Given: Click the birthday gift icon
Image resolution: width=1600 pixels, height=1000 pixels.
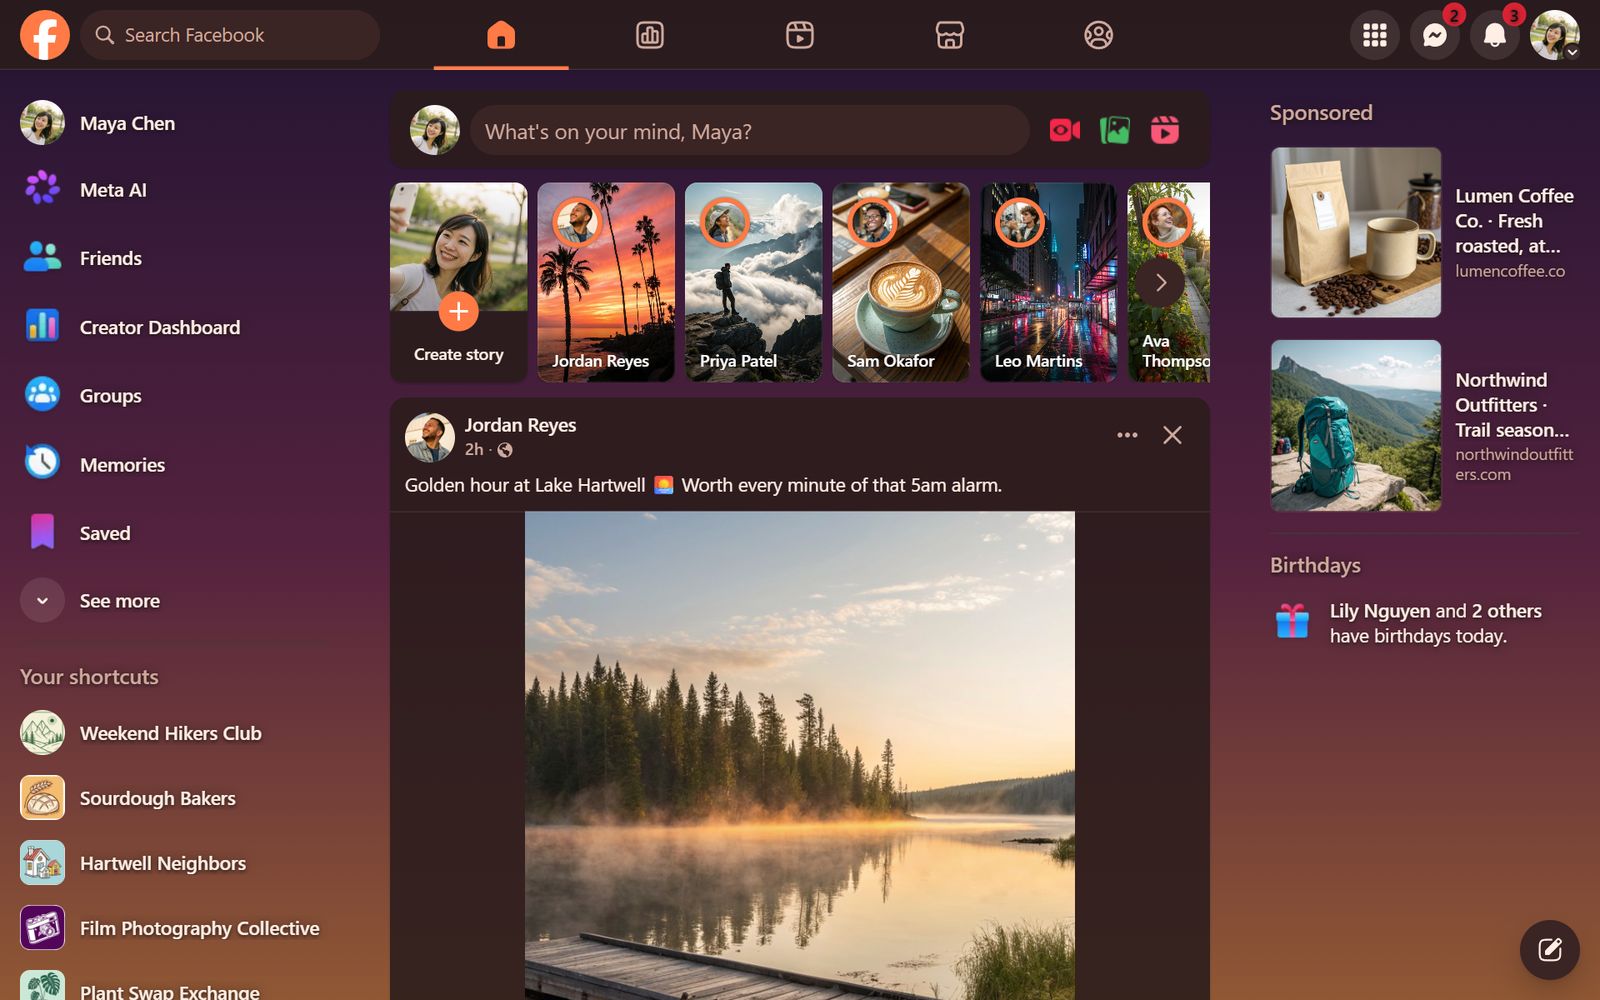Looking at the screenshot, I should pyautogui.click(x=1292, y=621).
